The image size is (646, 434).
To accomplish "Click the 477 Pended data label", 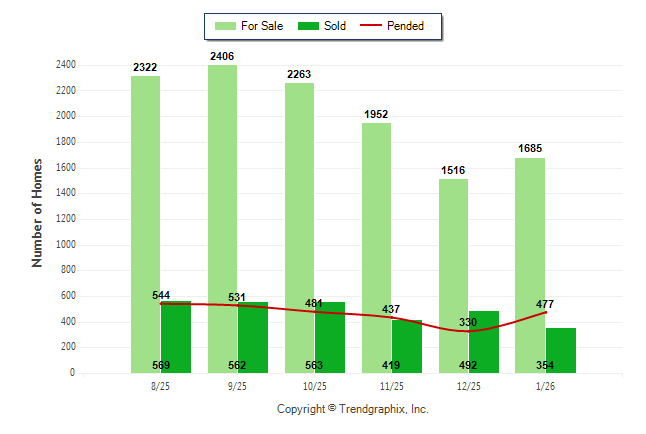I will coord(544,304).
